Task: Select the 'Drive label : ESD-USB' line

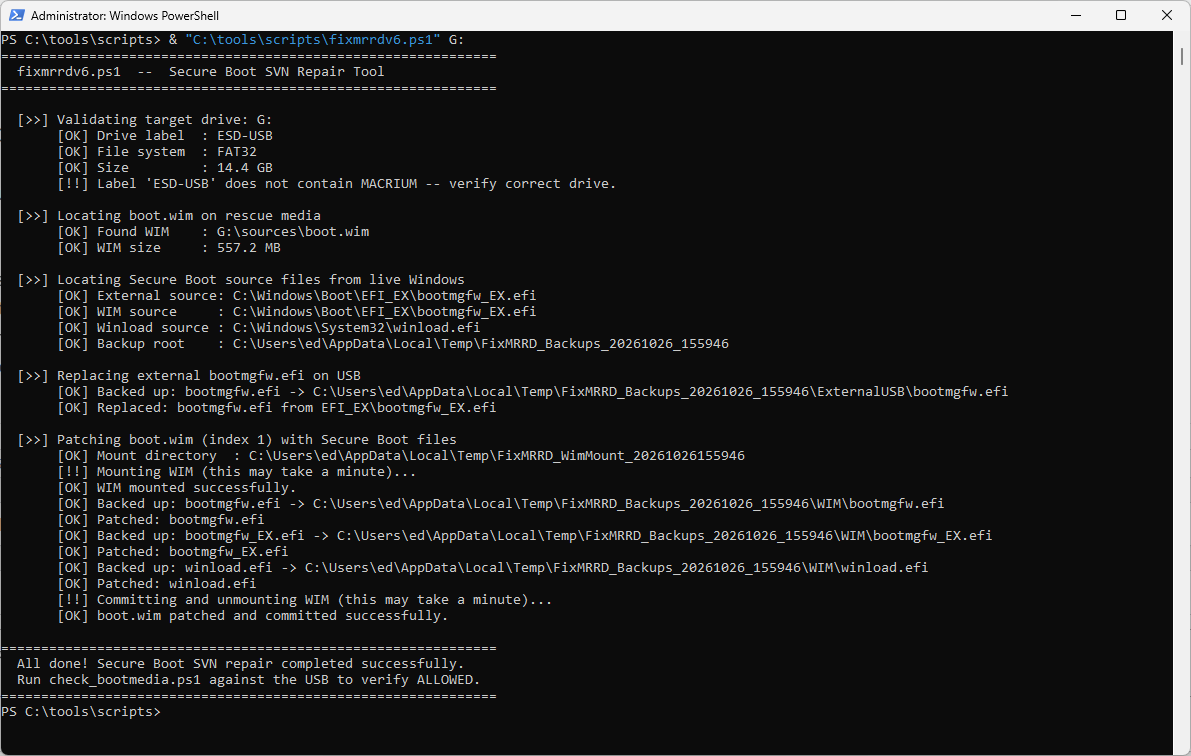Action: click(165, 135)
